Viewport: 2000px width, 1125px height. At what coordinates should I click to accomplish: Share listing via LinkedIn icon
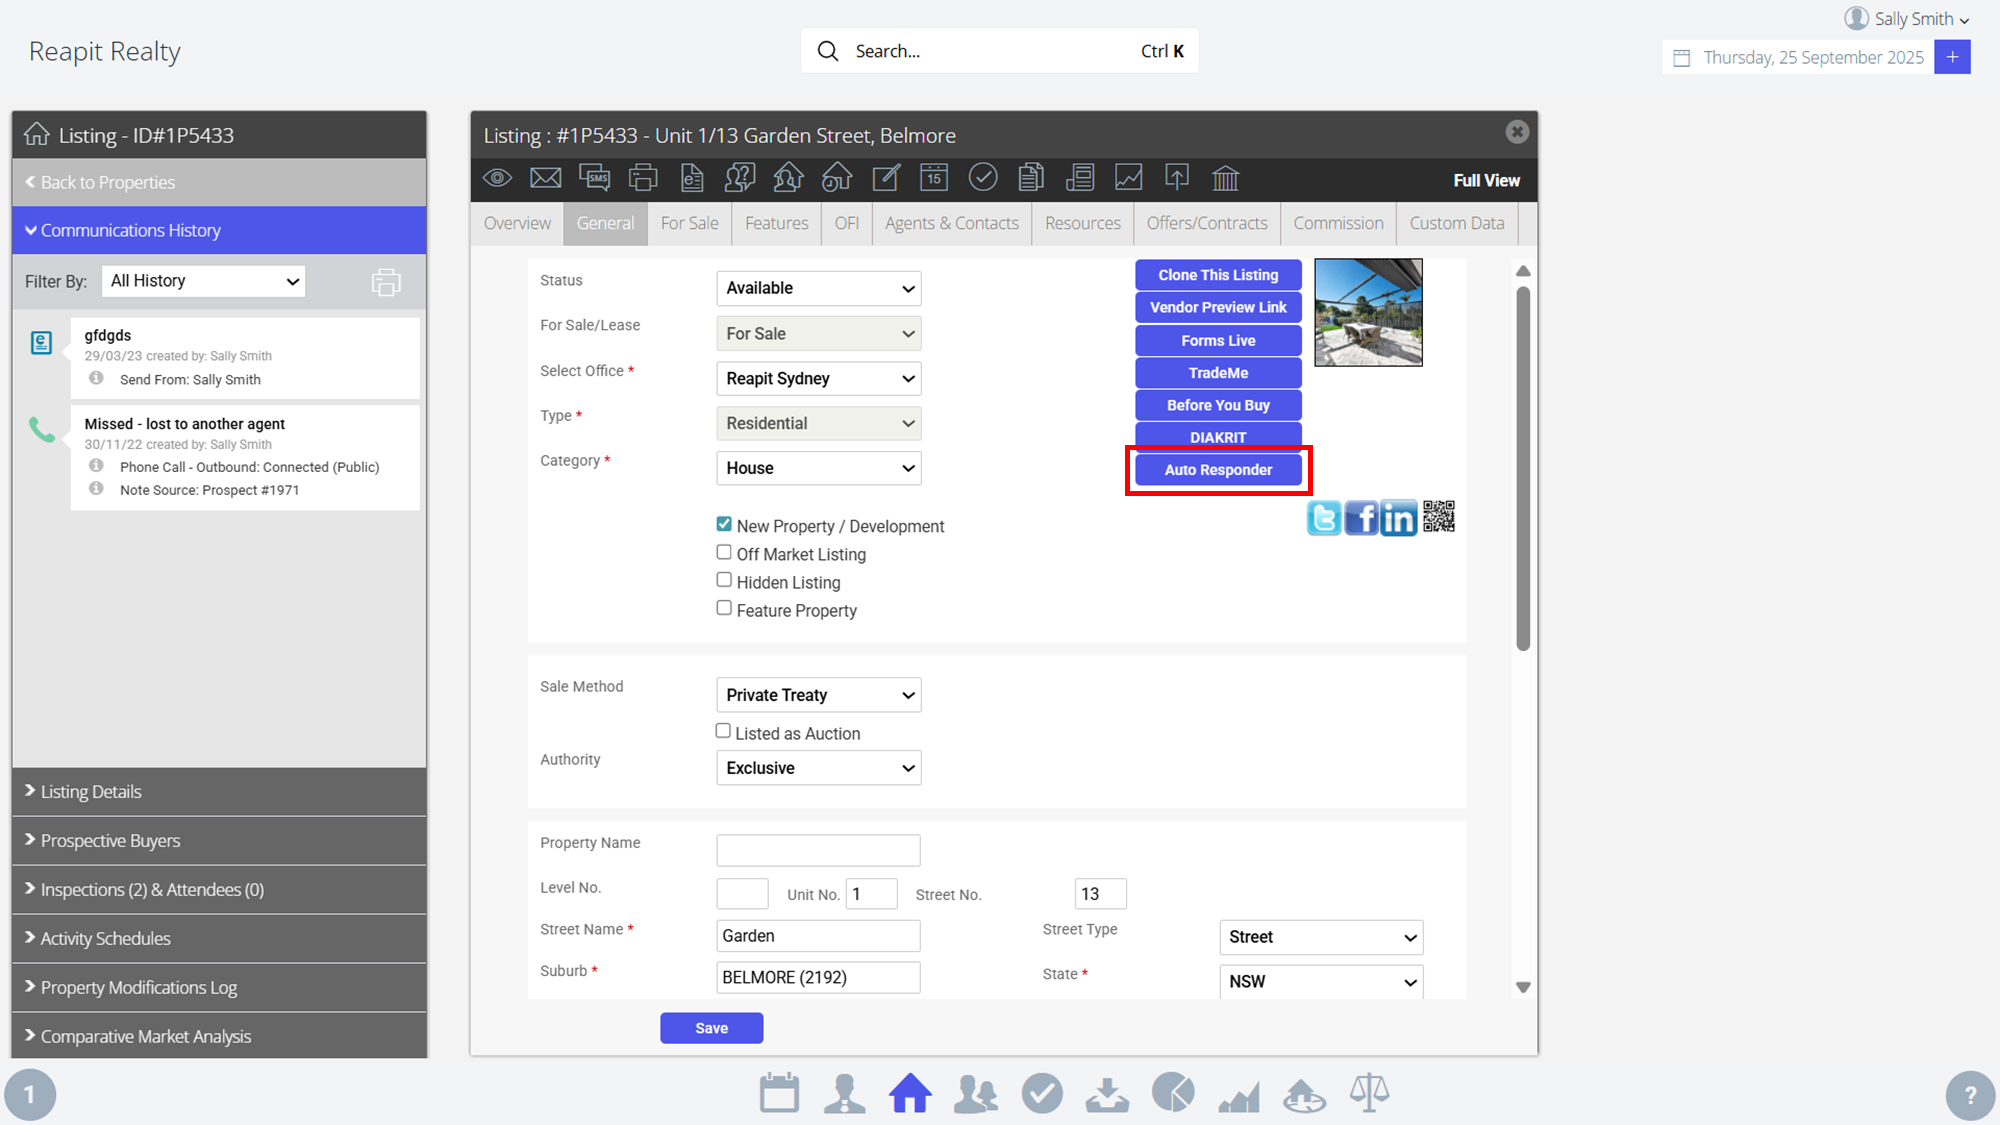(x=1398, y=518)
